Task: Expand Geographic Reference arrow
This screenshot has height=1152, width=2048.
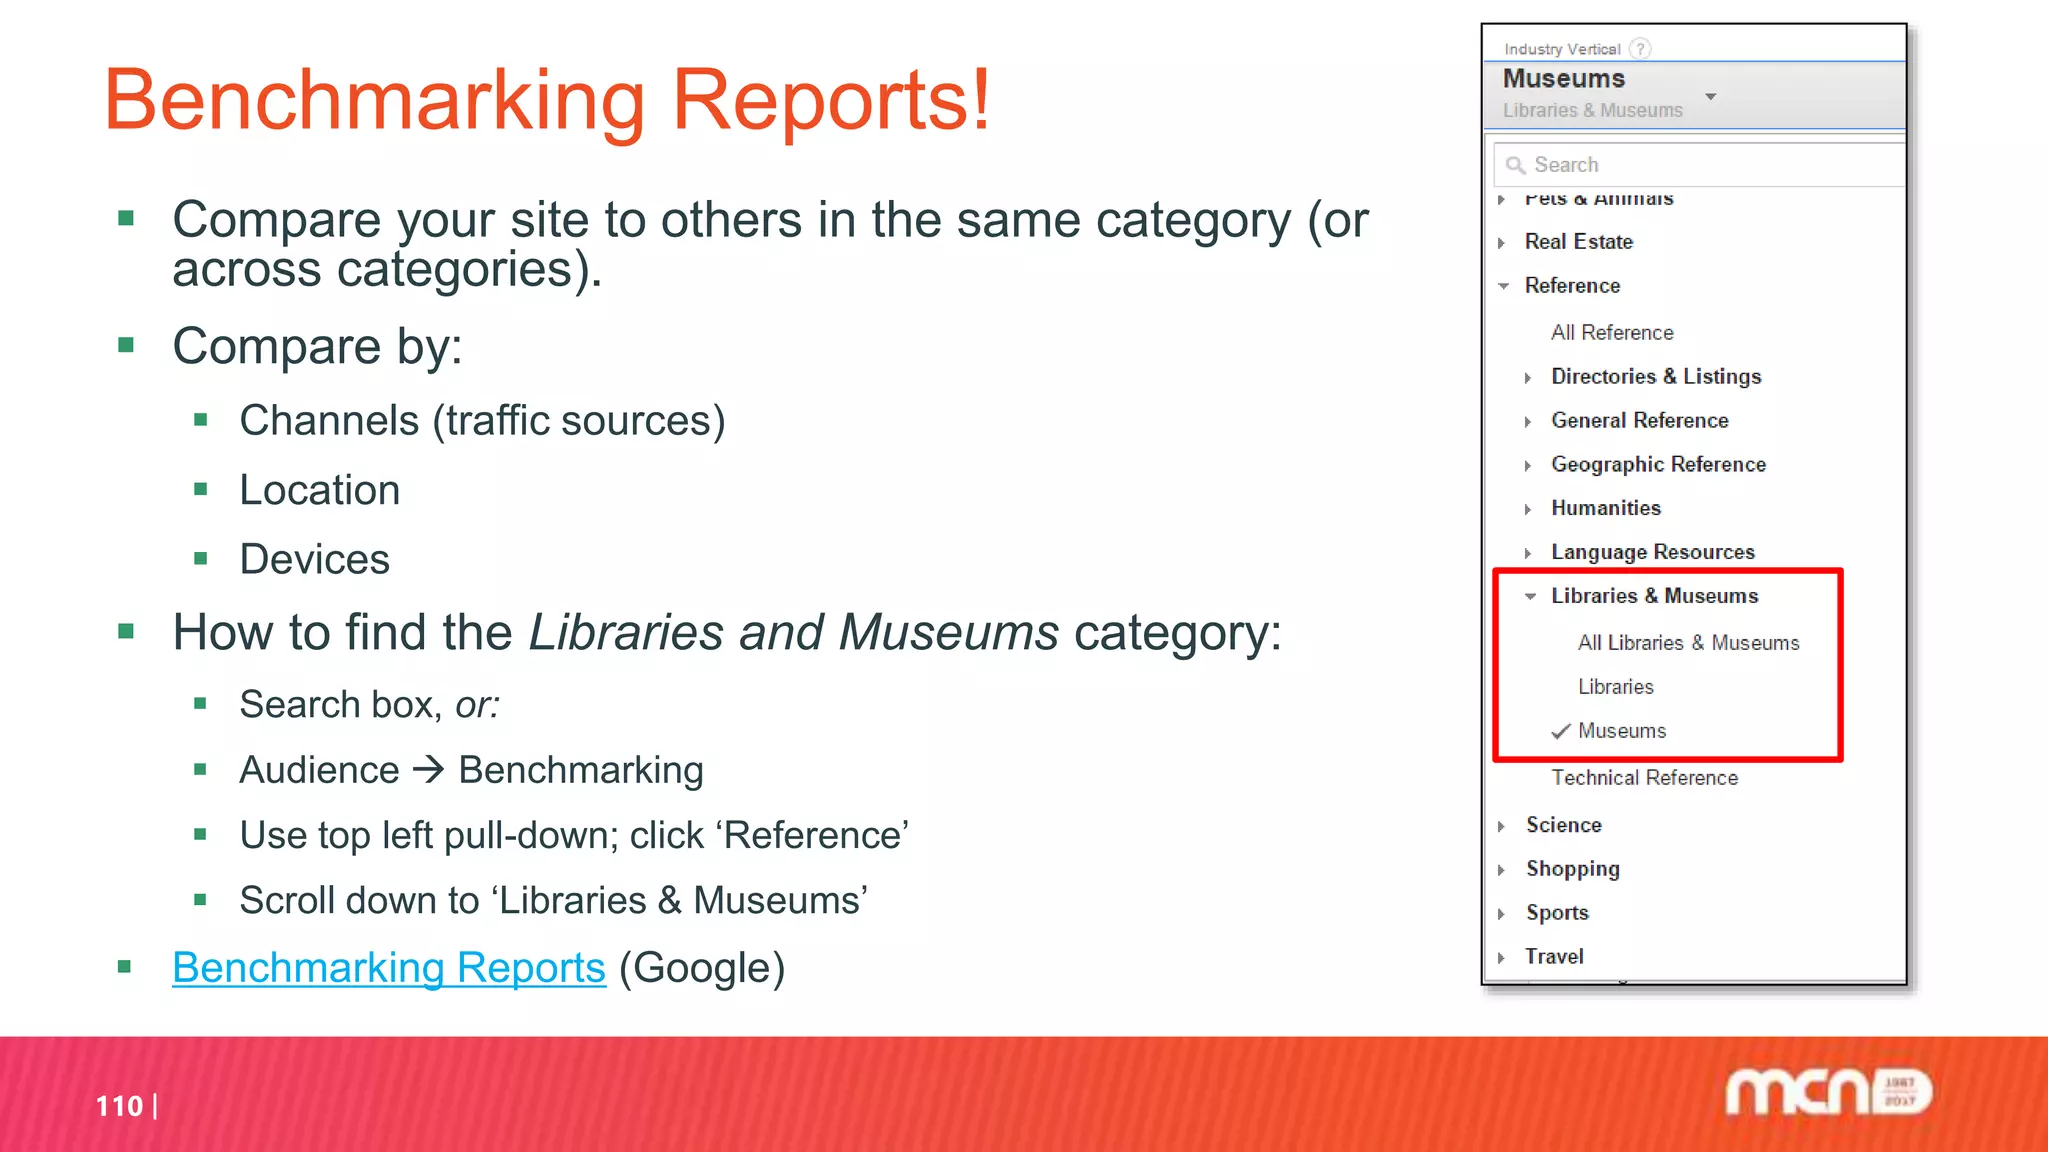Action: pos(1528,465)
